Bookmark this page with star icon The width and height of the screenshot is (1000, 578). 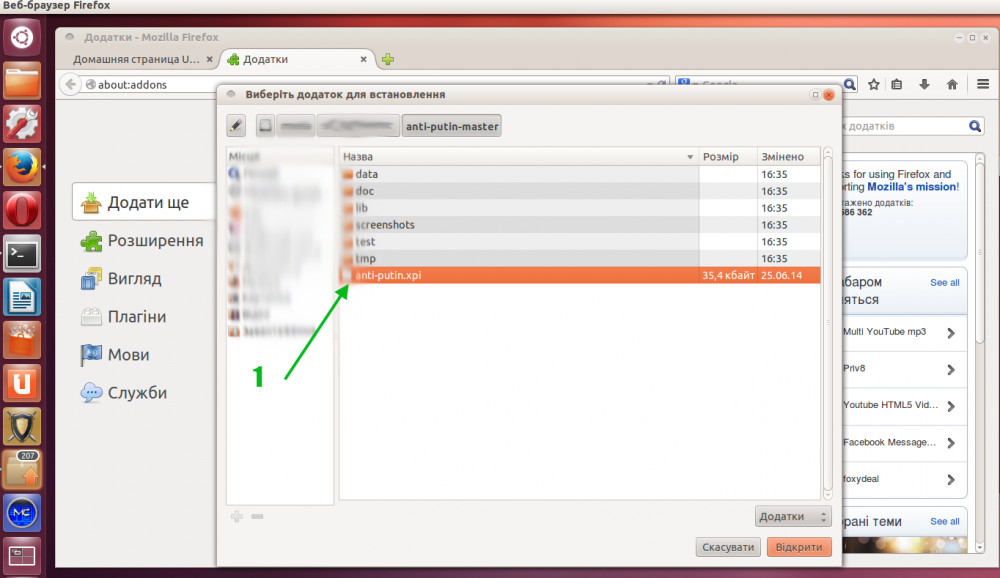[874, 84]
